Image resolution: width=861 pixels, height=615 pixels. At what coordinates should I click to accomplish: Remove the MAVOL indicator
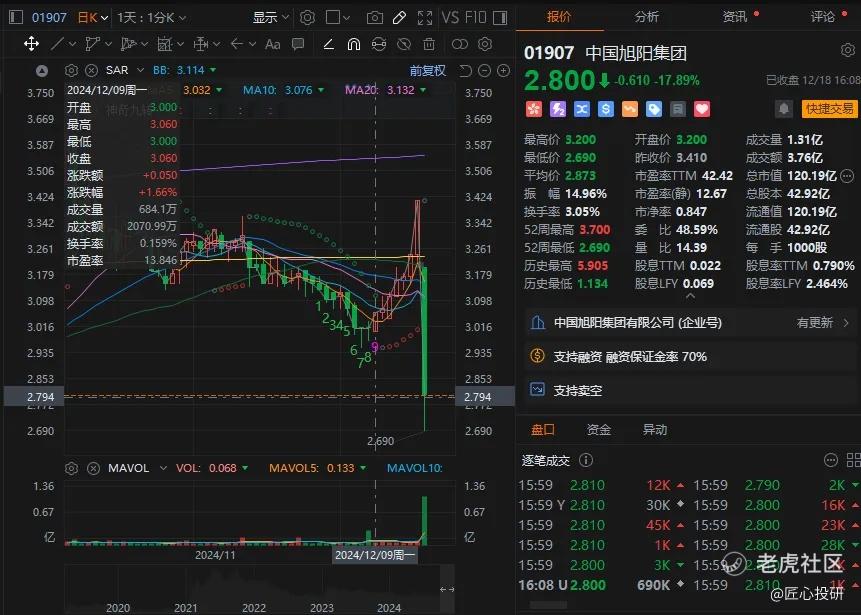tap(93, 468)
